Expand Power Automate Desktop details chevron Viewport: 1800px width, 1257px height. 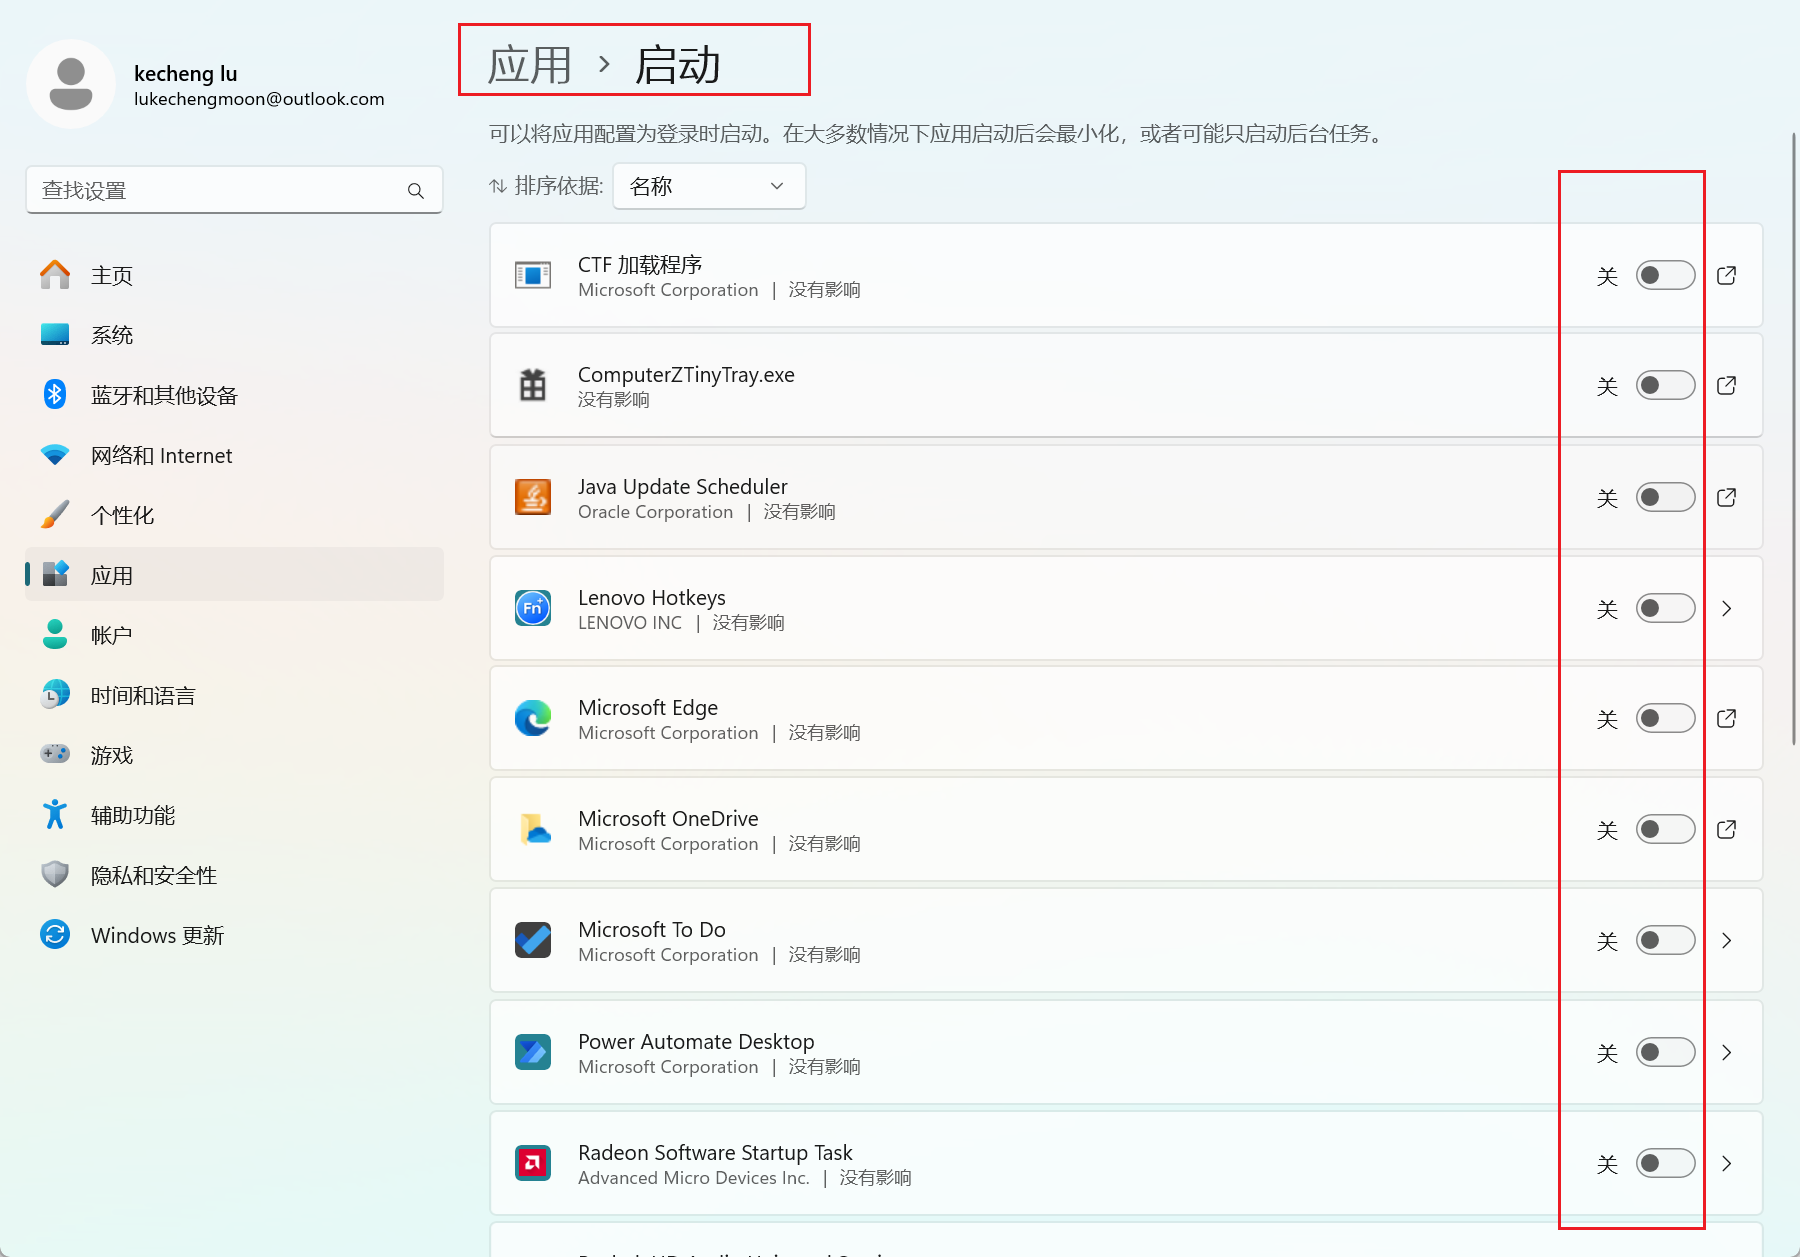tap(1726, 1052)
